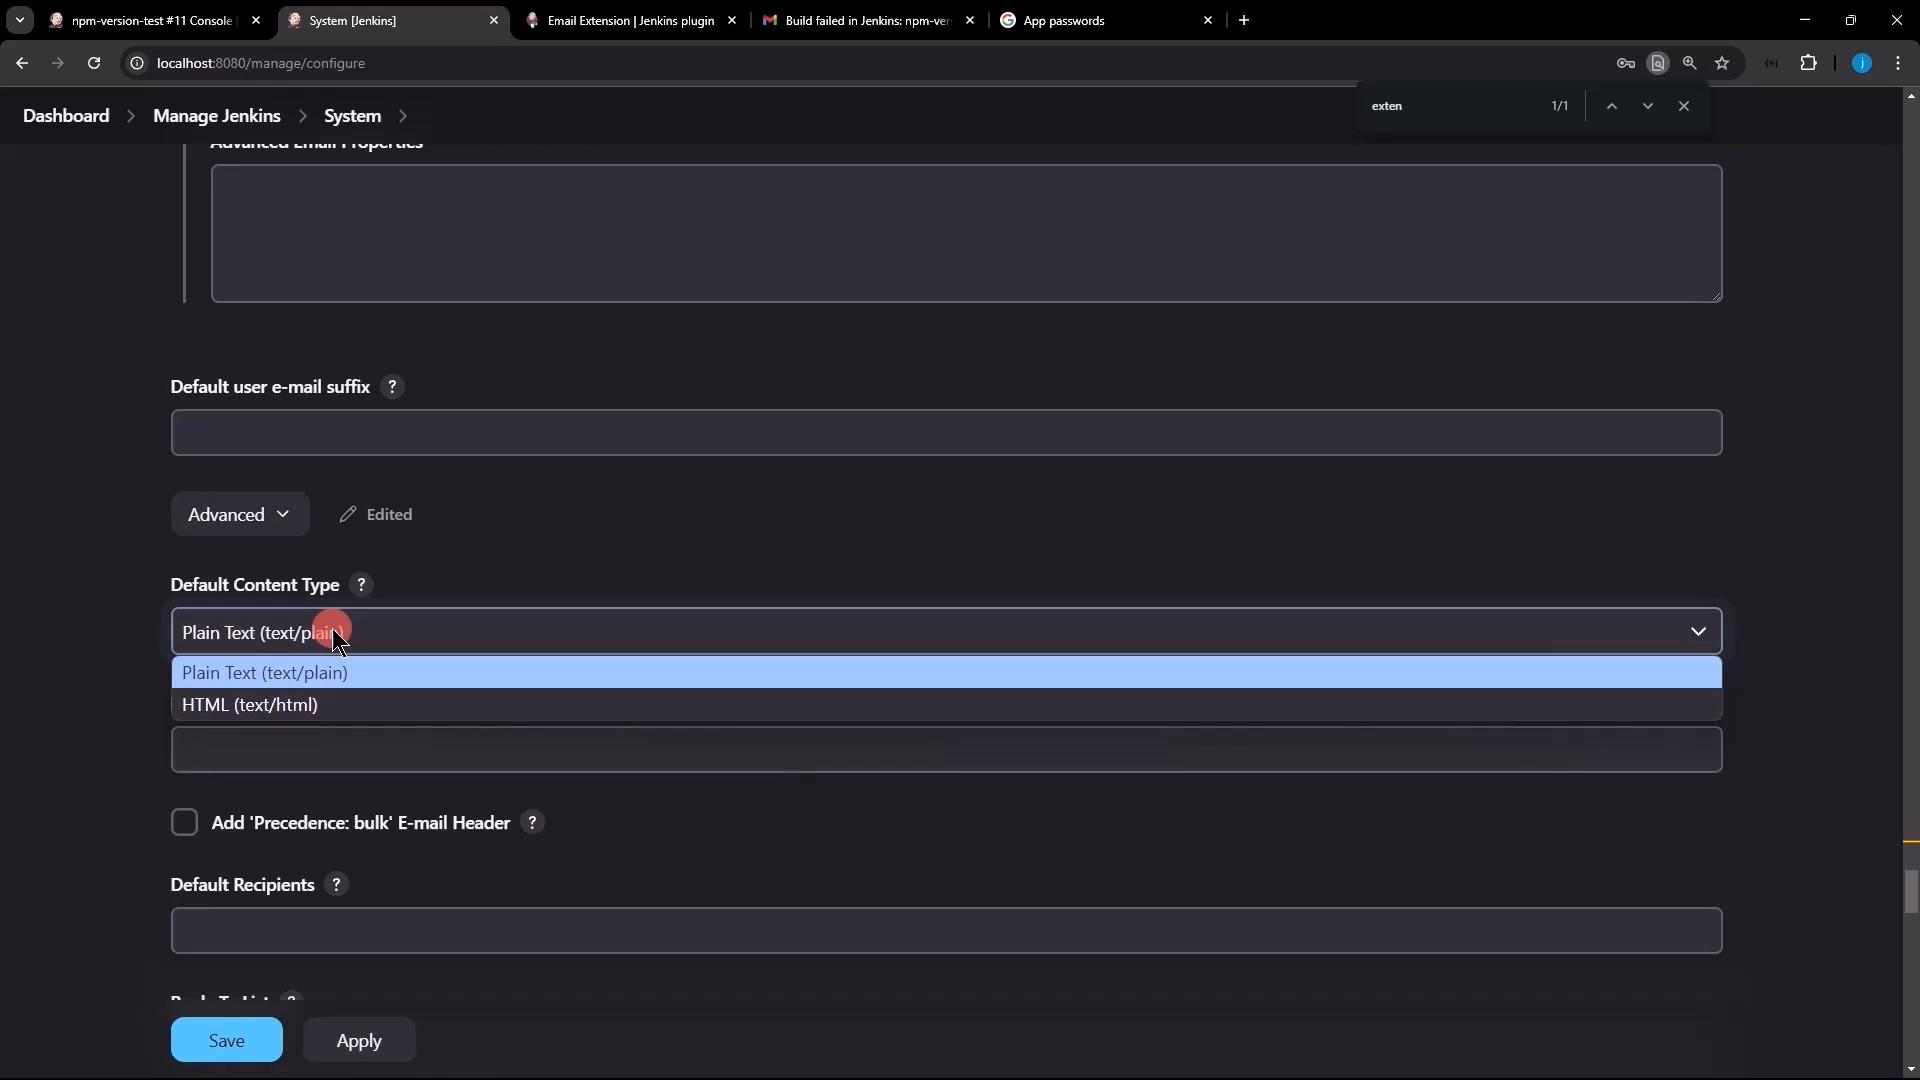Close the Build failed in Jenkins Gmail tab

coord(970,20)
